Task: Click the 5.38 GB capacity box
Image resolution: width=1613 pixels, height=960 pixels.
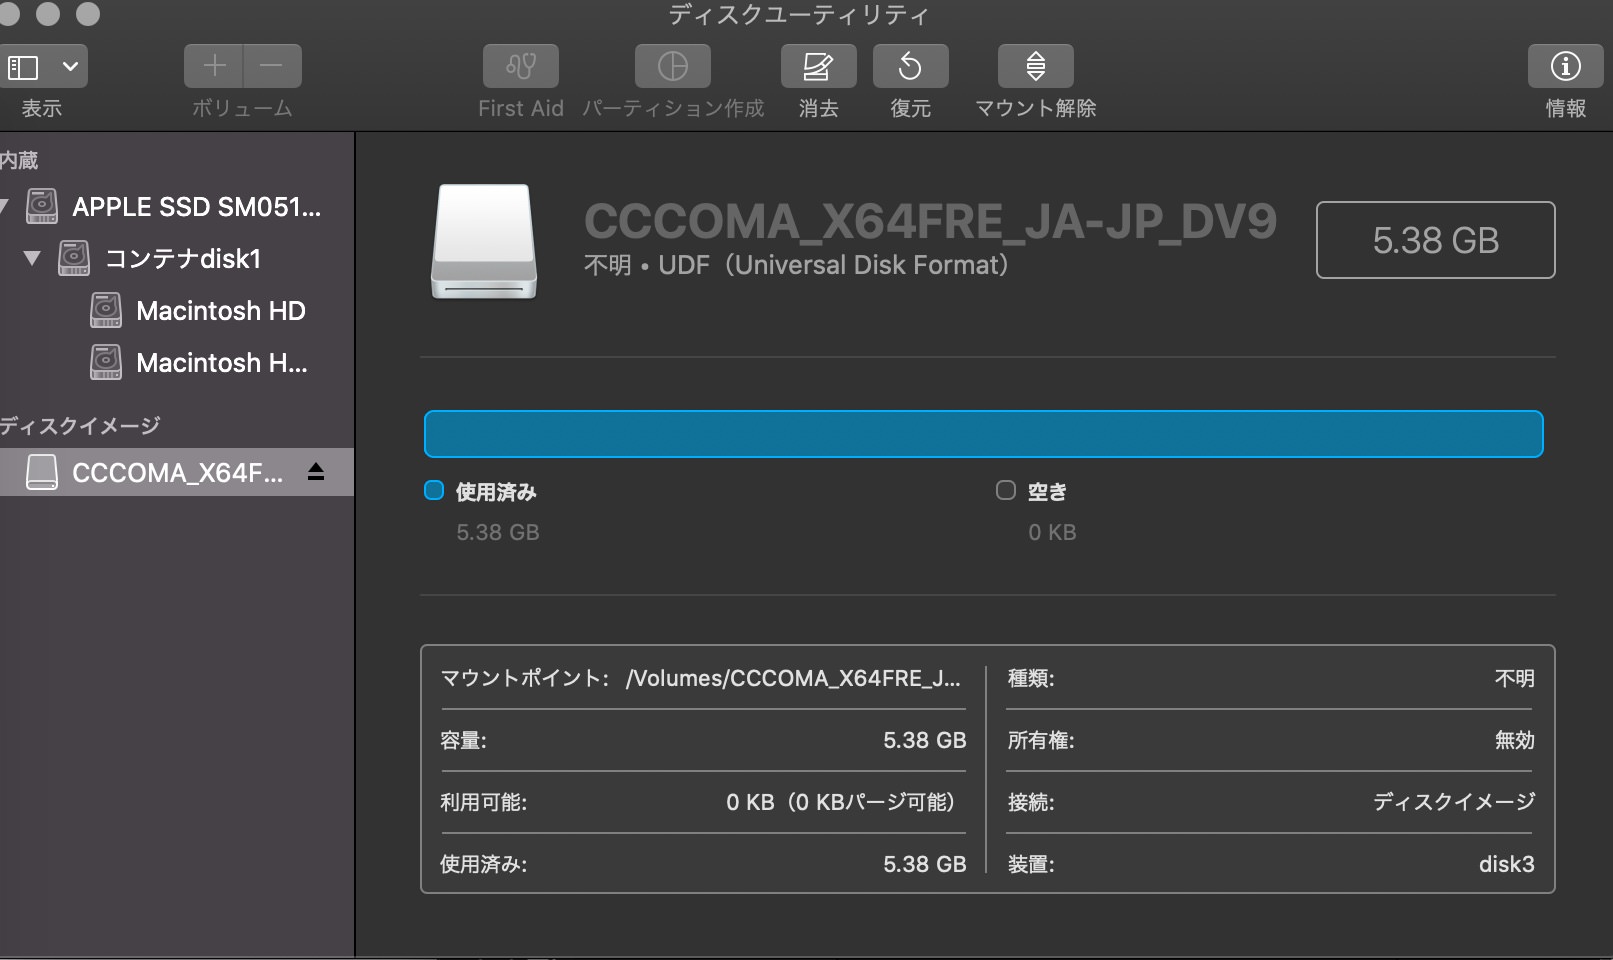Action: pyautogui.click(x=1435, y=240)
